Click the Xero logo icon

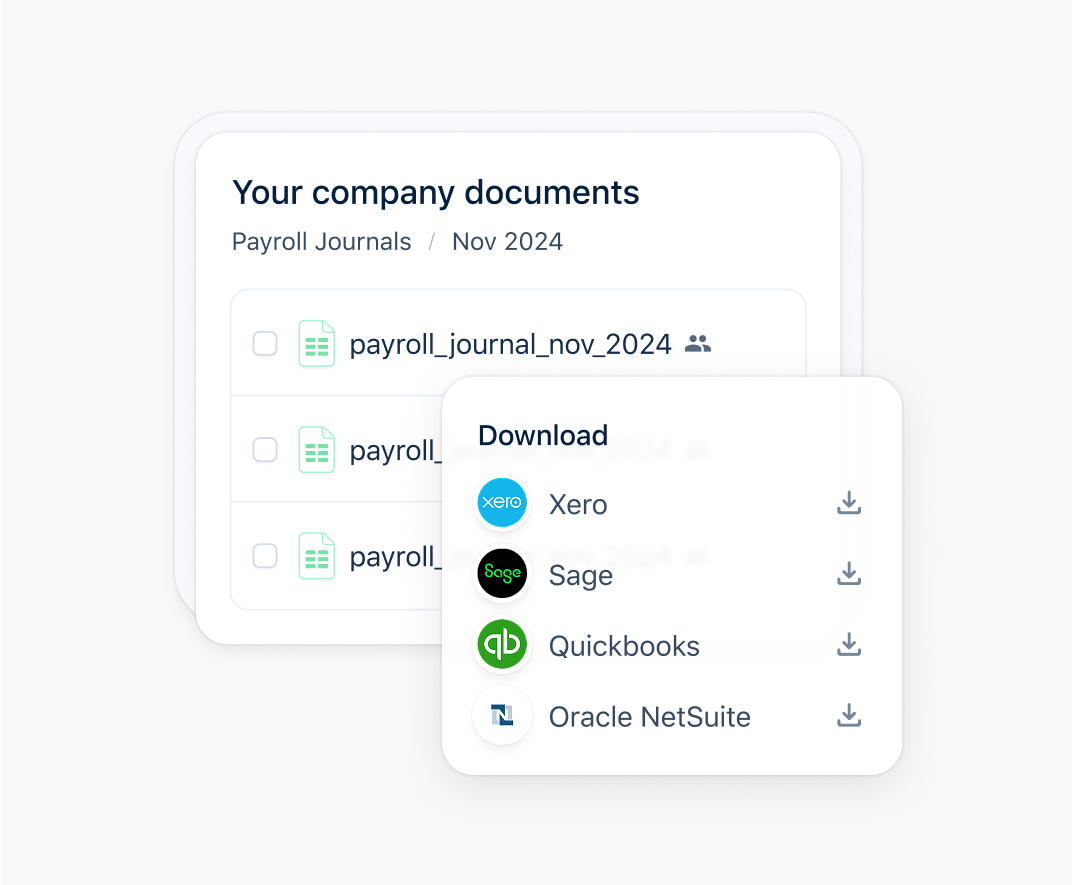click(x=502, y=503)
